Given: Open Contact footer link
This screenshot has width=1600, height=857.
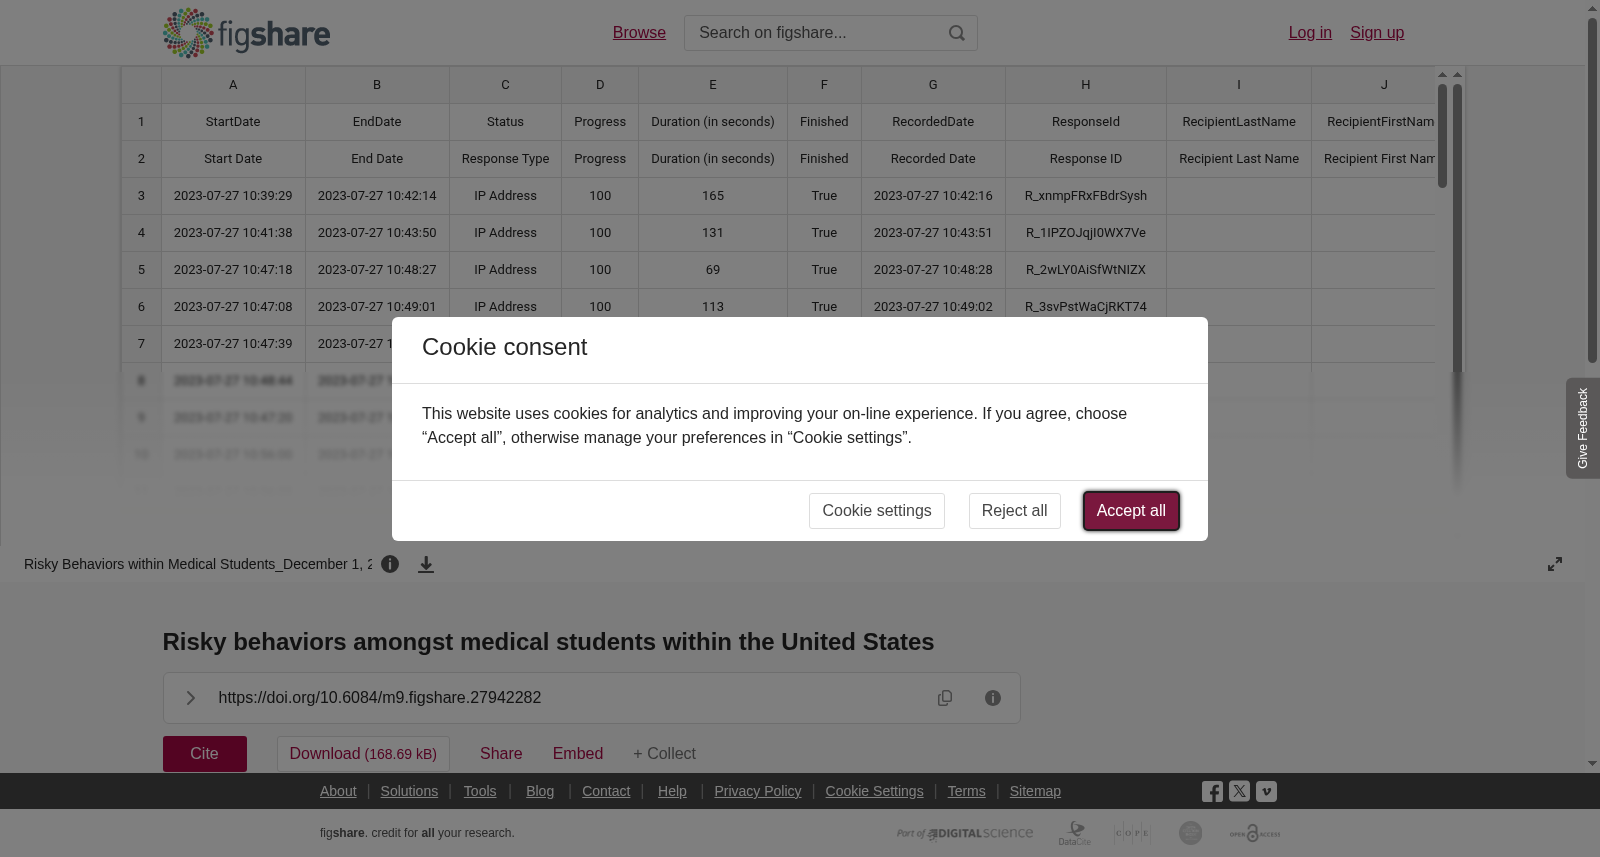Looking at the screenshot, I should pos(606,791).
